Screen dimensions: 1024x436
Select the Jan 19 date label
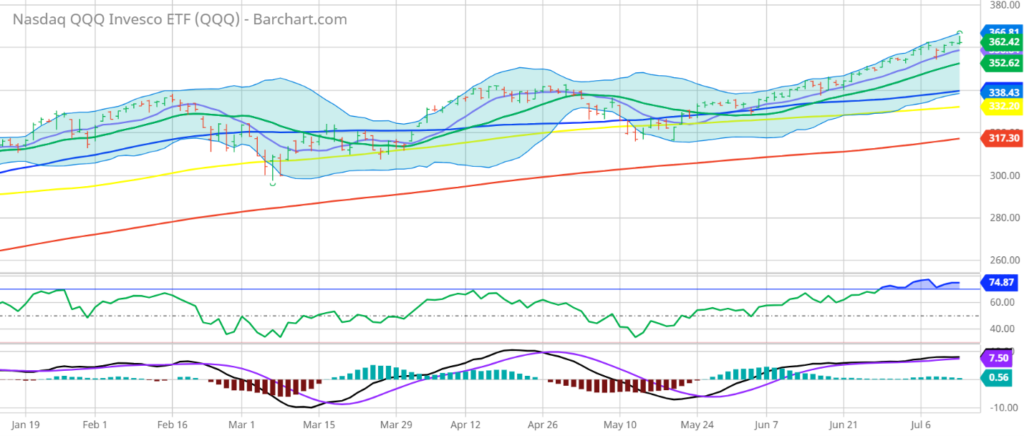click(x=26, y=425)
